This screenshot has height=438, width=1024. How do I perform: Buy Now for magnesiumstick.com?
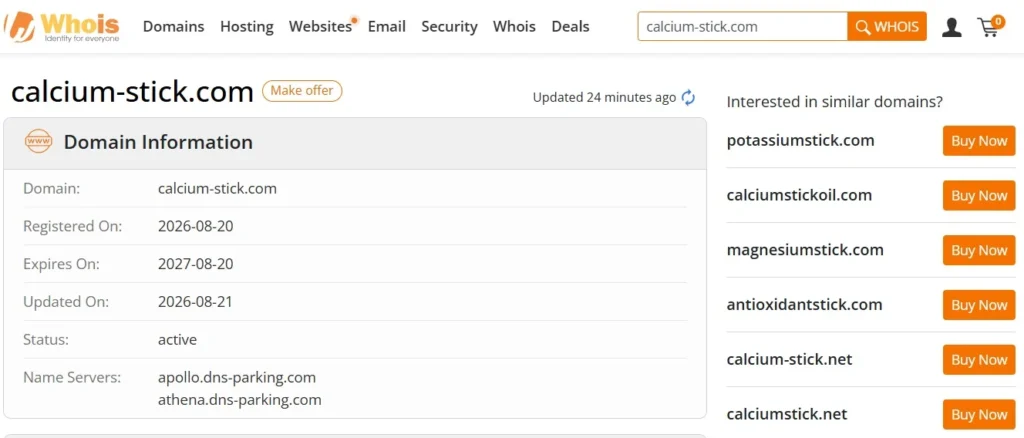[979, 251]
